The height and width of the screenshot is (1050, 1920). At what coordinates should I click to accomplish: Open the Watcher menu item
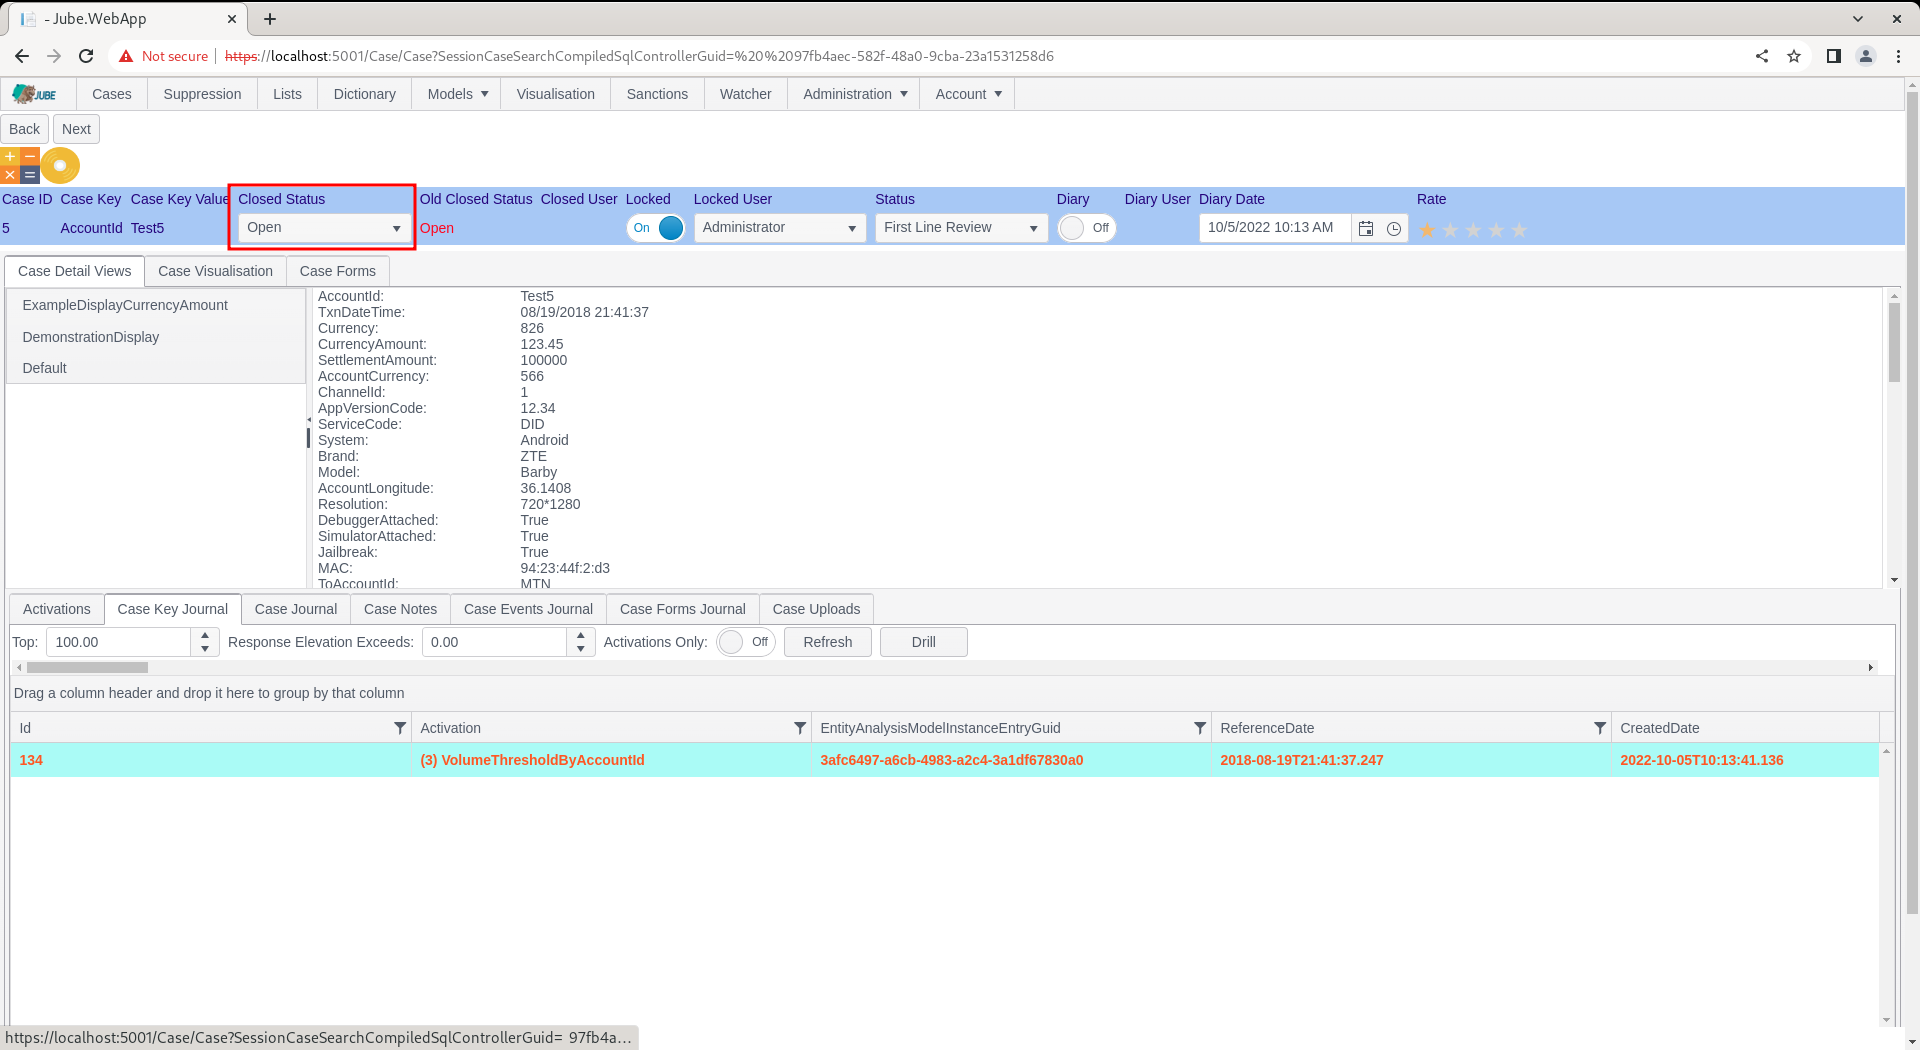745,94
